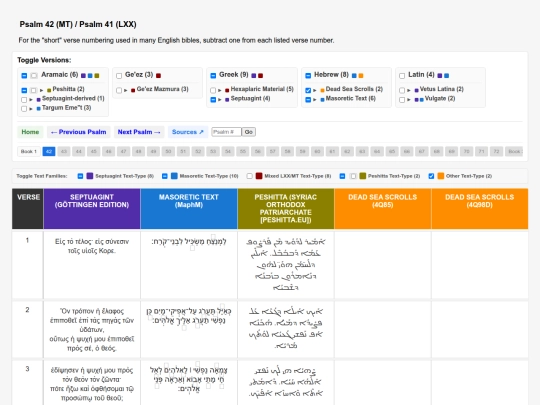Viewport: 540px width, 405px height.
Task: Toggle the Ge'ez (3) group checkbox
Action: [119, 75]
